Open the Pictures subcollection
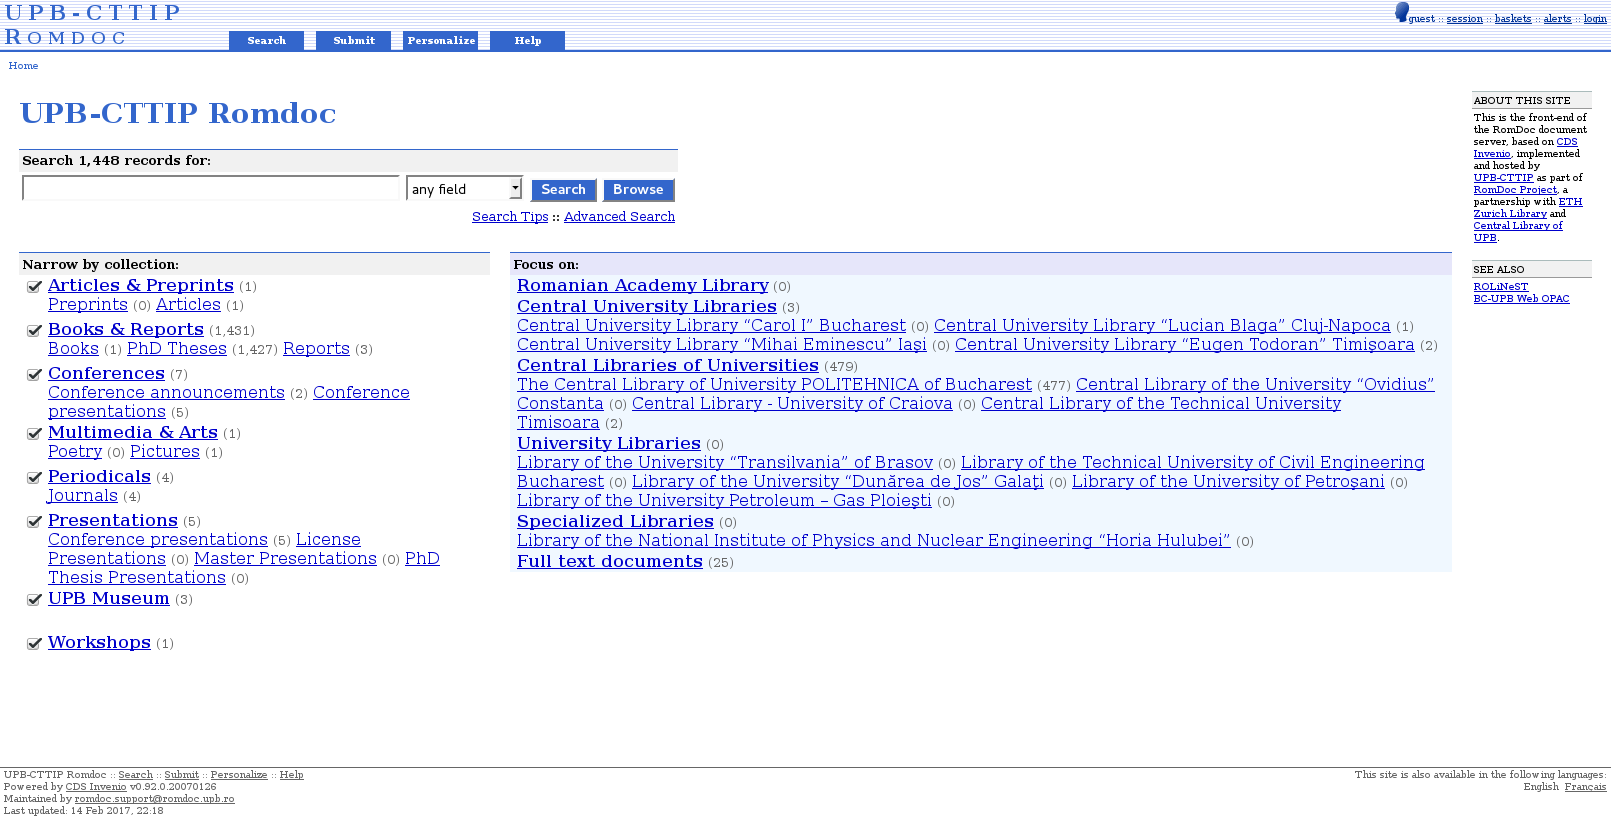Viewport: 1611px width, 820px height. click(x=165, y=452)
